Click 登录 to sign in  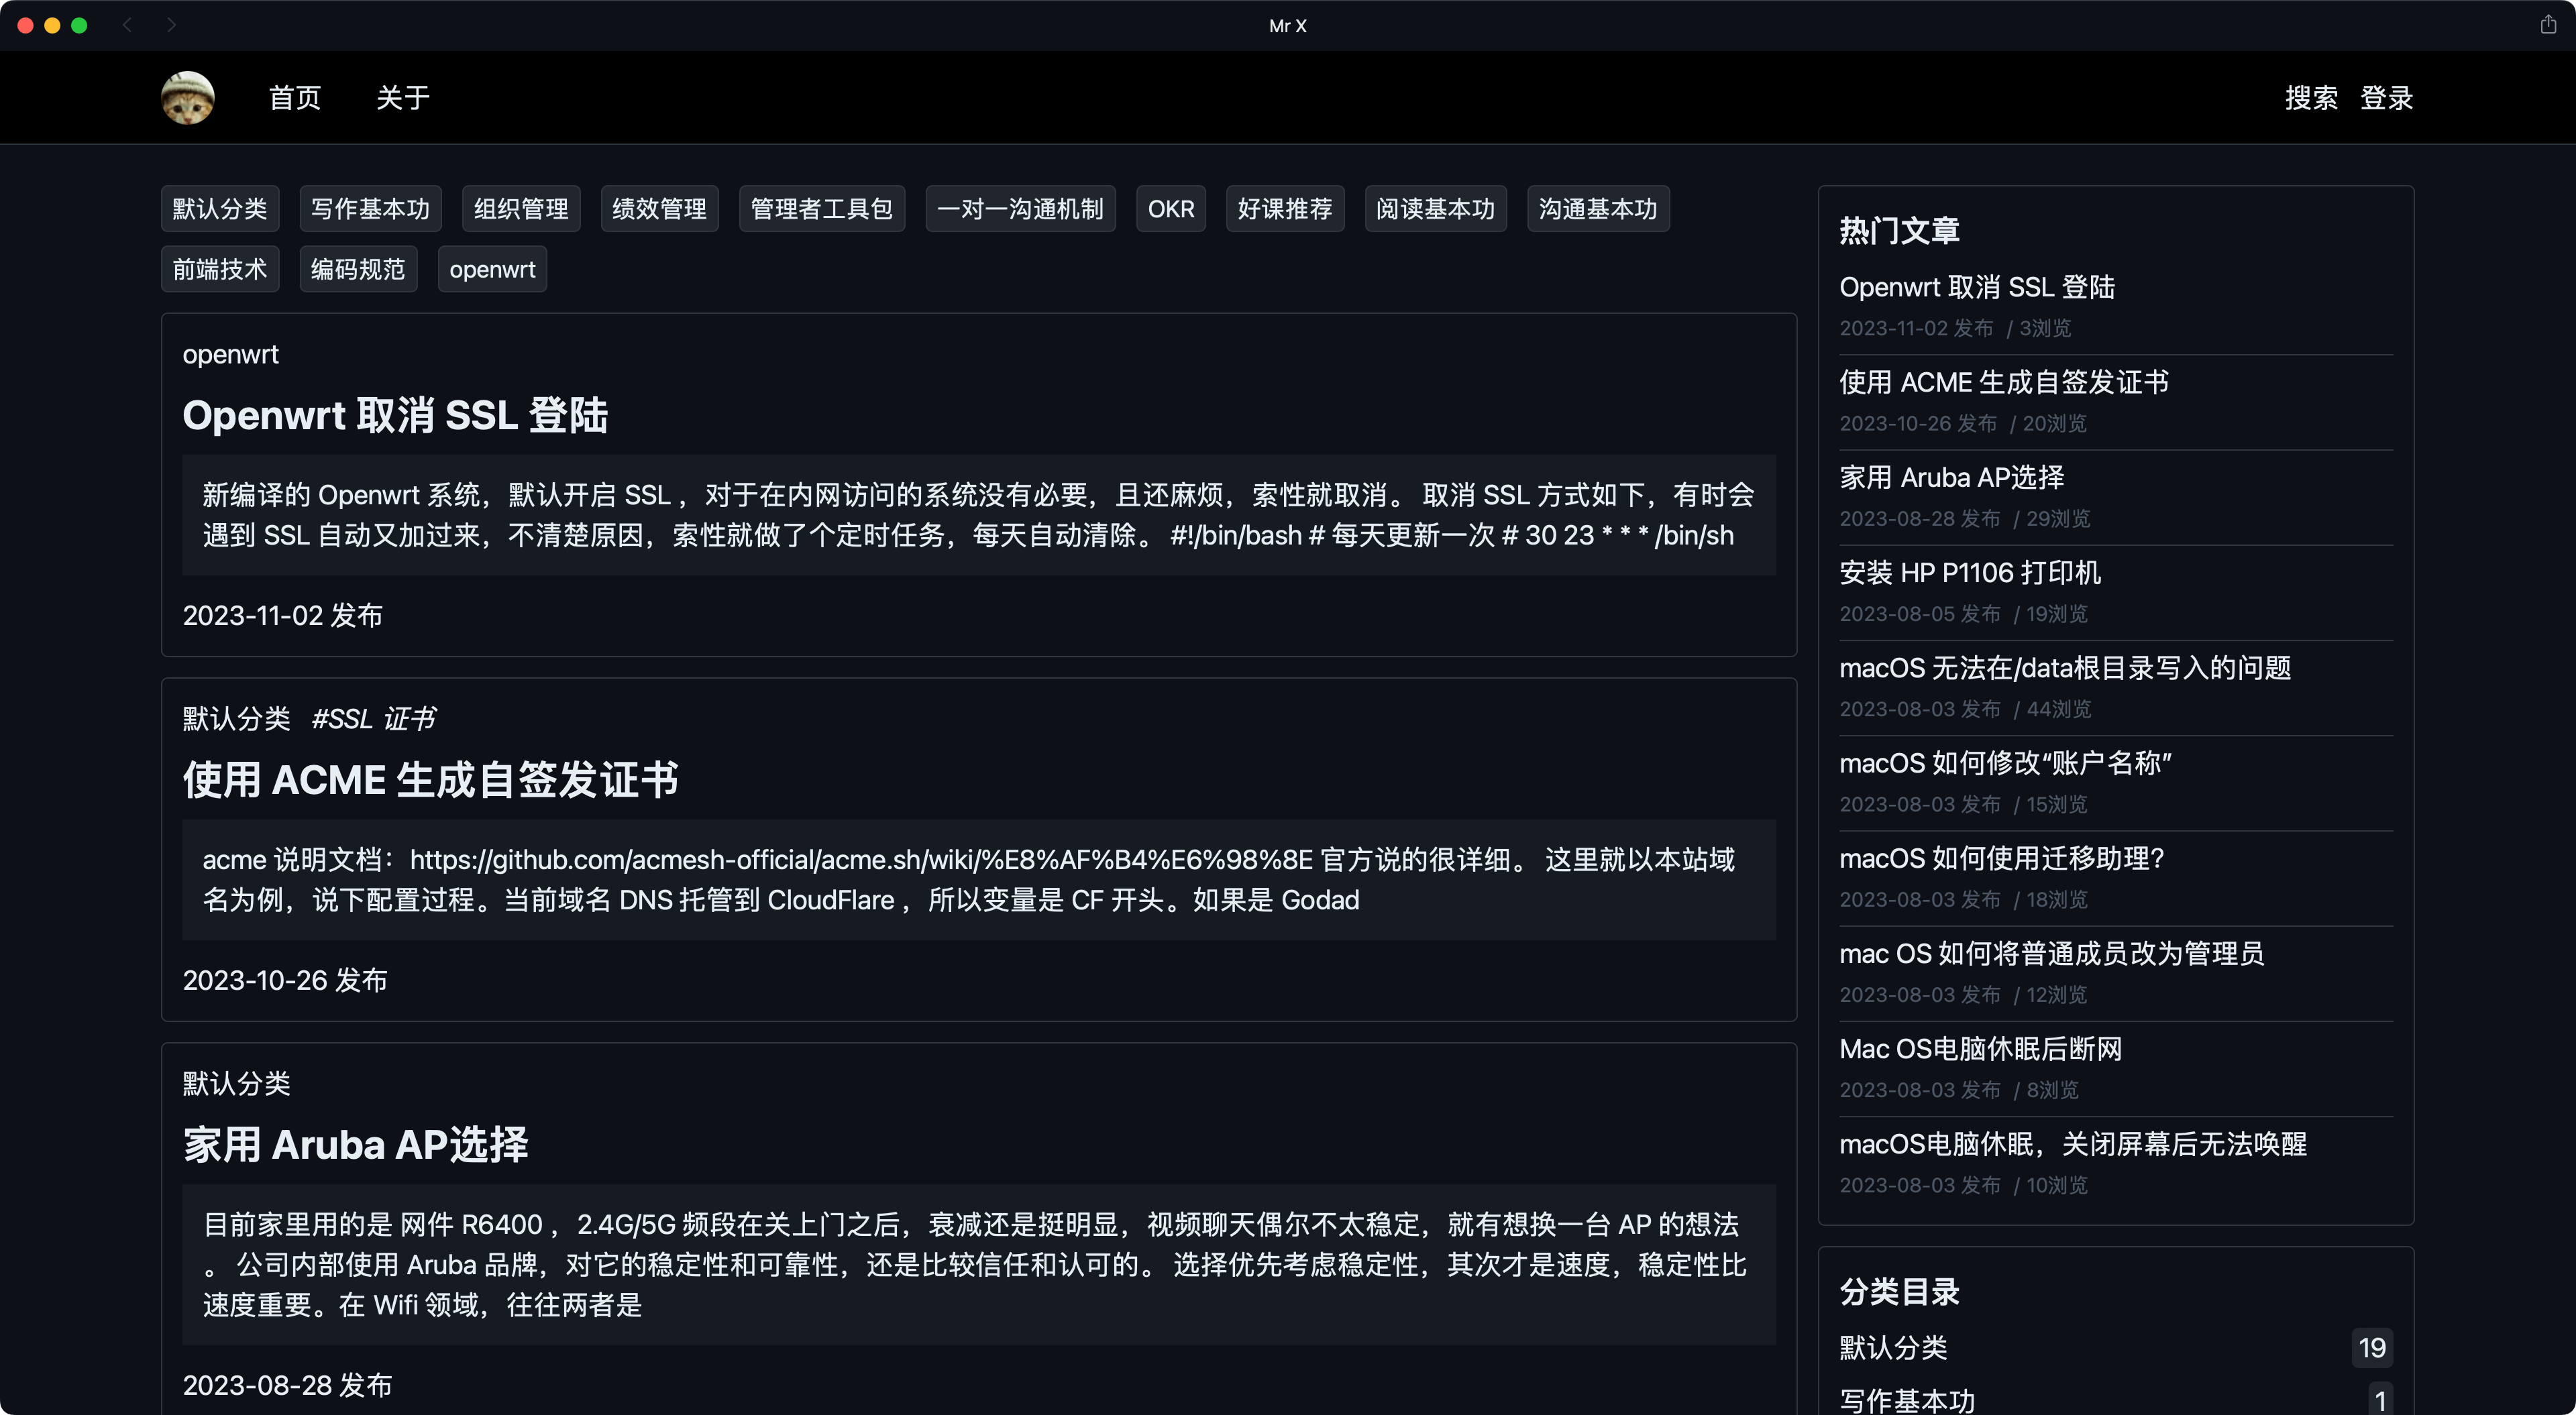point(2387,98)
